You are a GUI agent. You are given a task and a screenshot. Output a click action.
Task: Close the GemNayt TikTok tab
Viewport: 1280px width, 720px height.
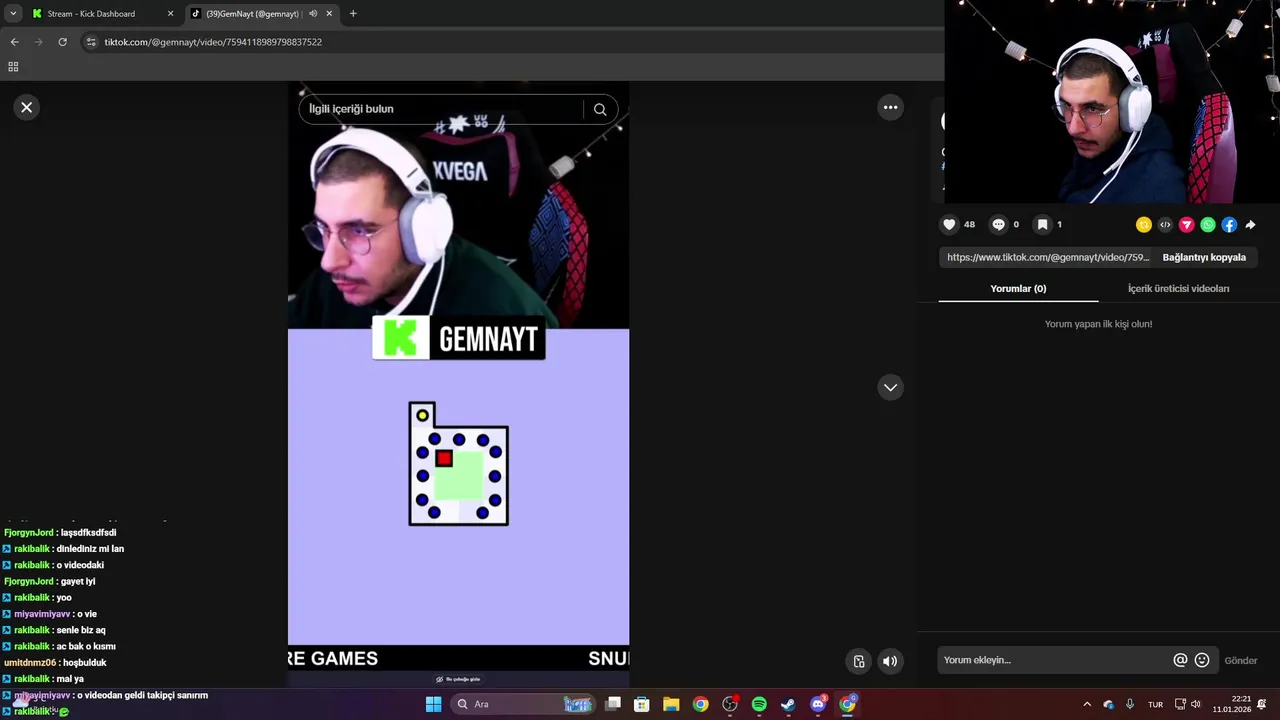pos(329,14)
